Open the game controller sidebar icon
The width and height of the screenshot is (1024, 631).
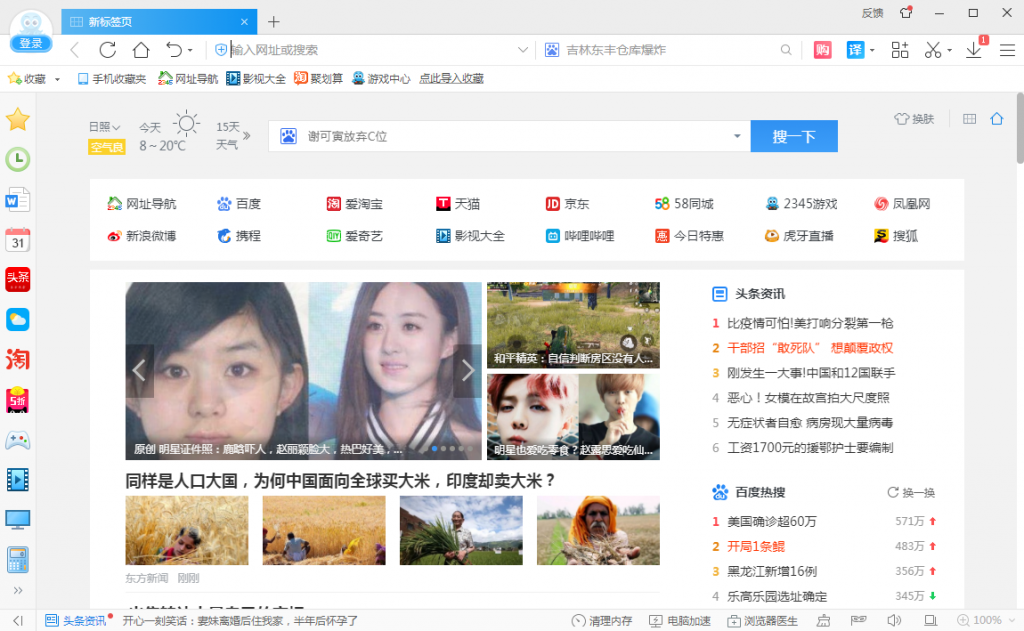(x=18, y=439)
